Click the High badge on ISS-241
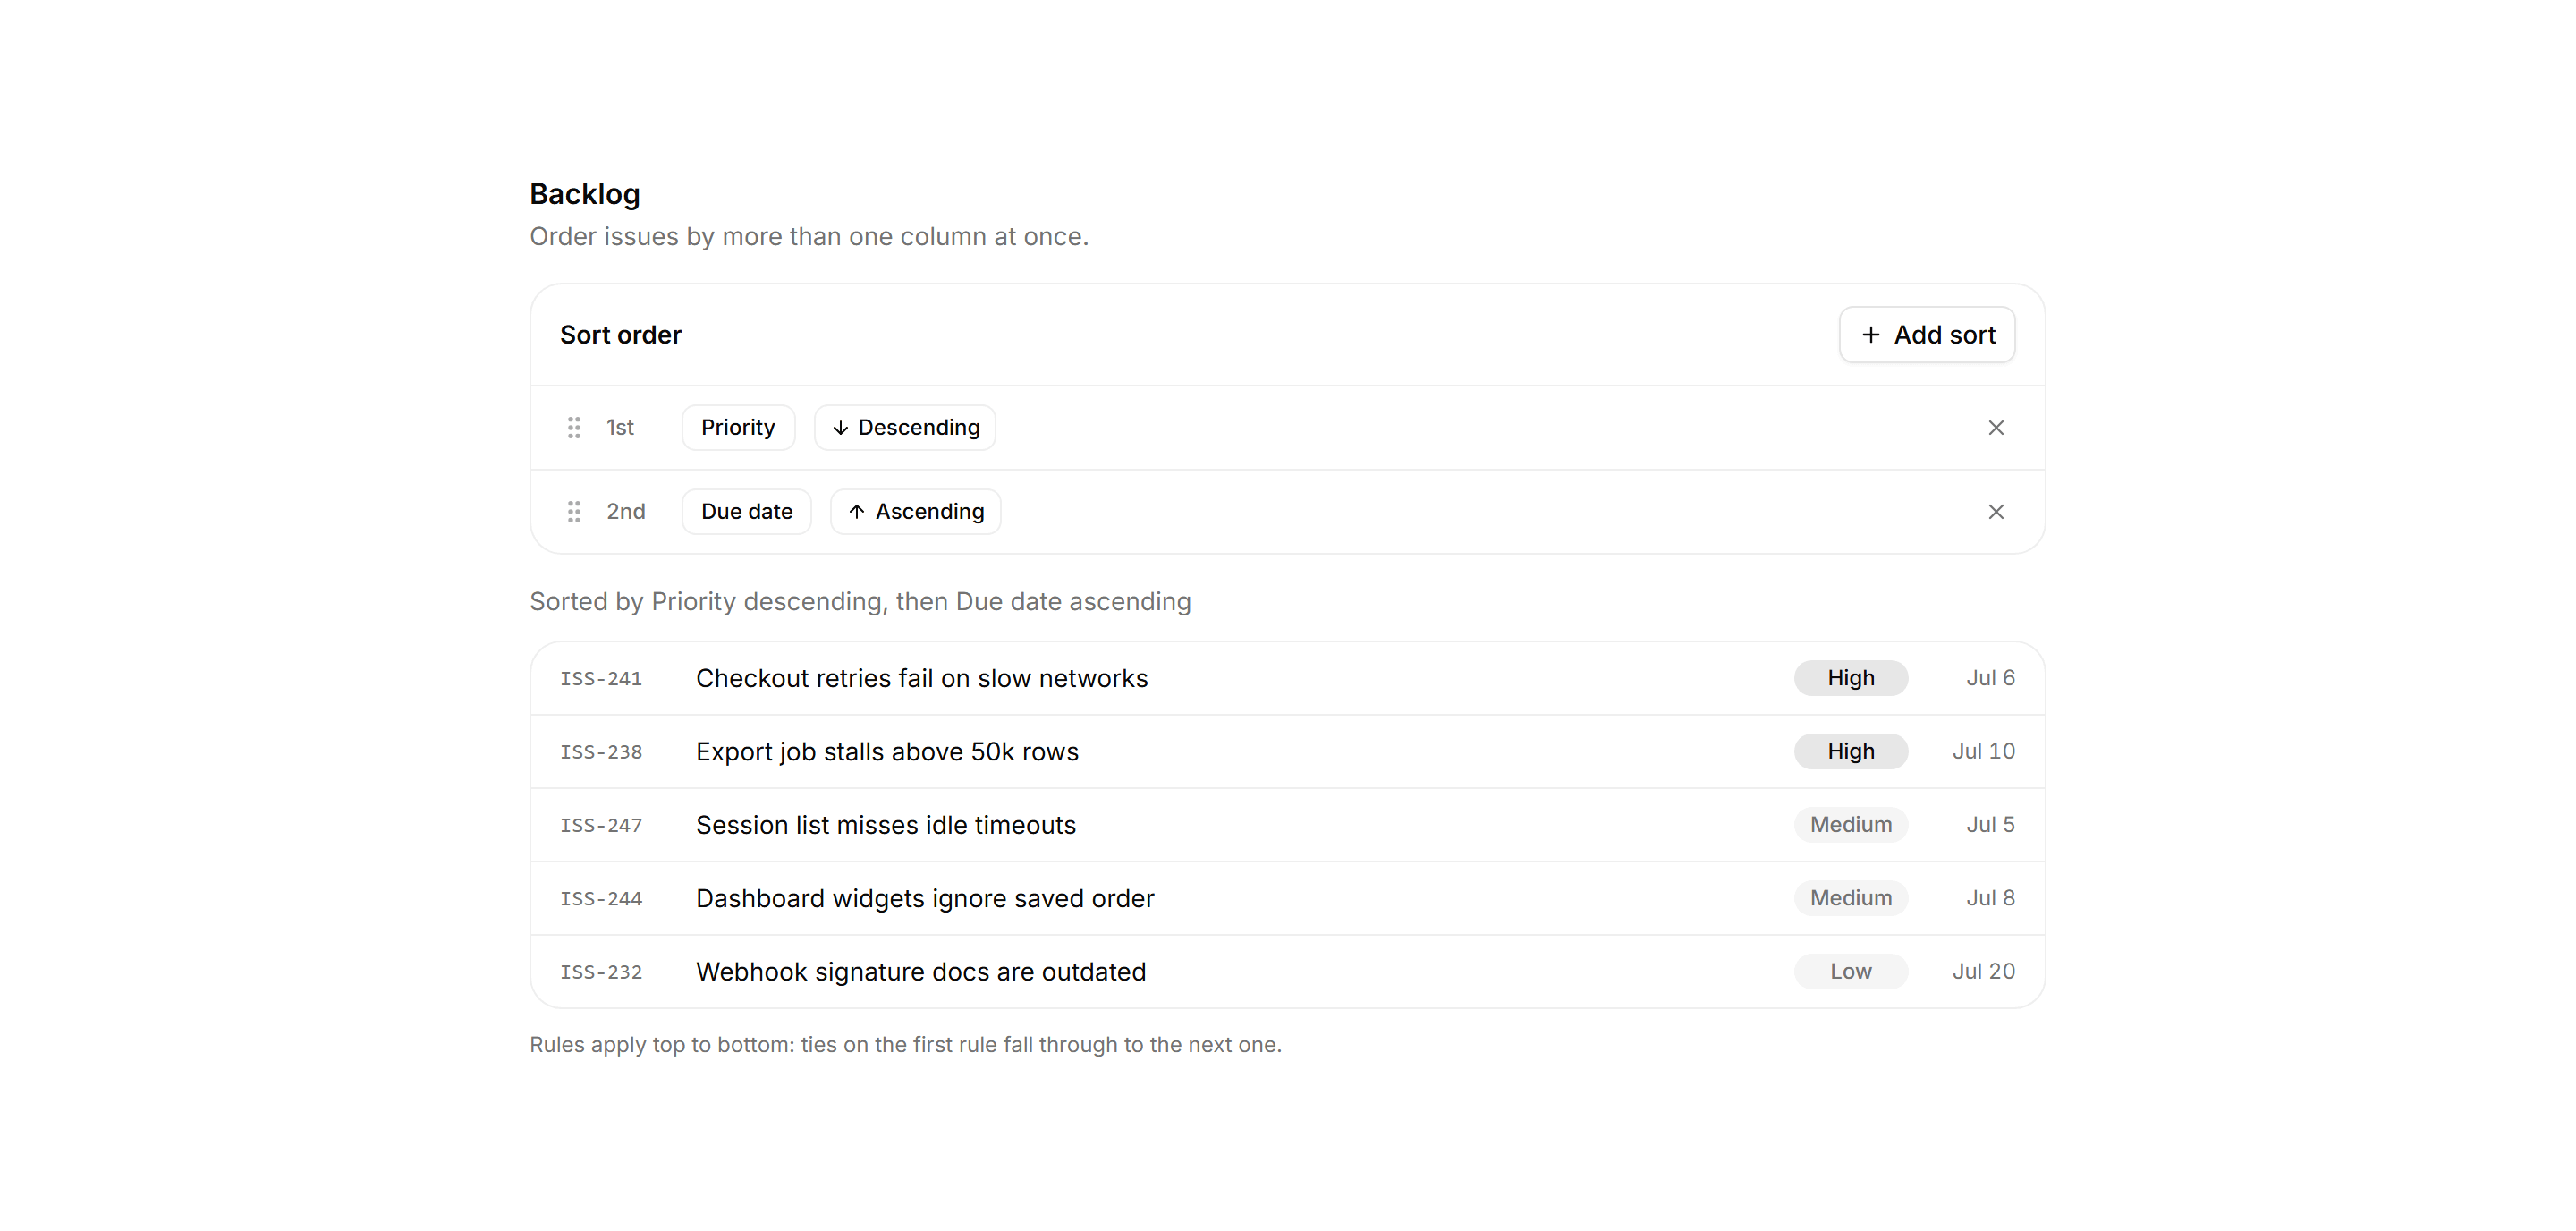 [x=1851, y=678]
